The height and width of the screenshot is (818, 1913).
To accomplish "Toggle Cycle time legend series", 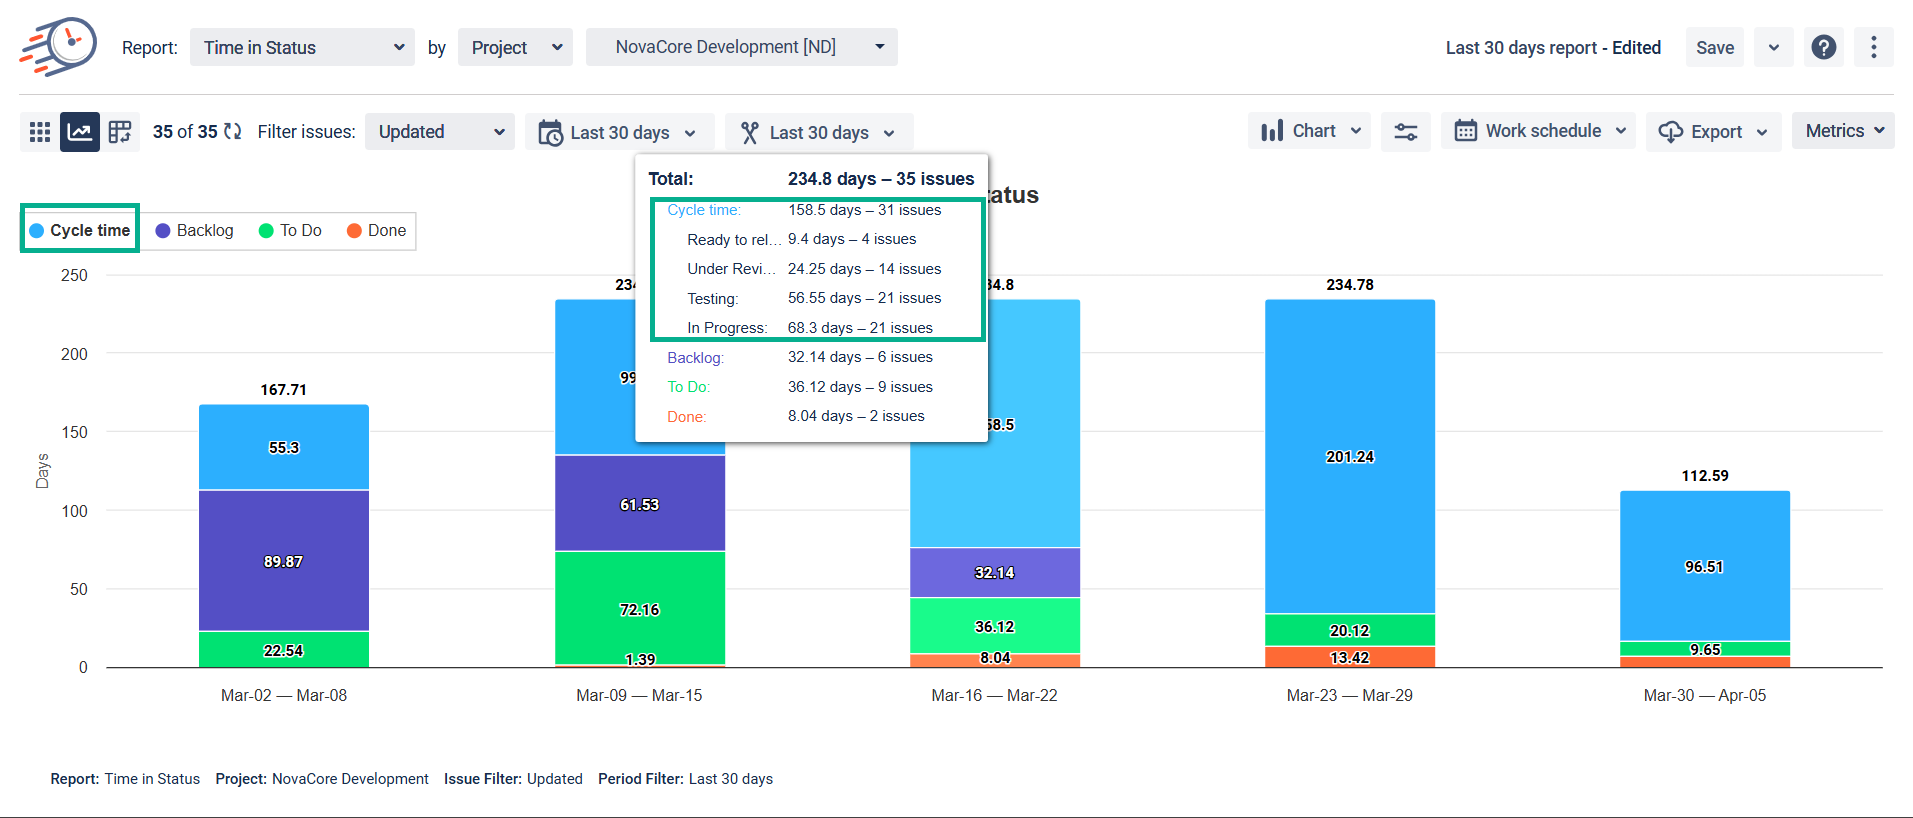I will click(x=80, y=230).
